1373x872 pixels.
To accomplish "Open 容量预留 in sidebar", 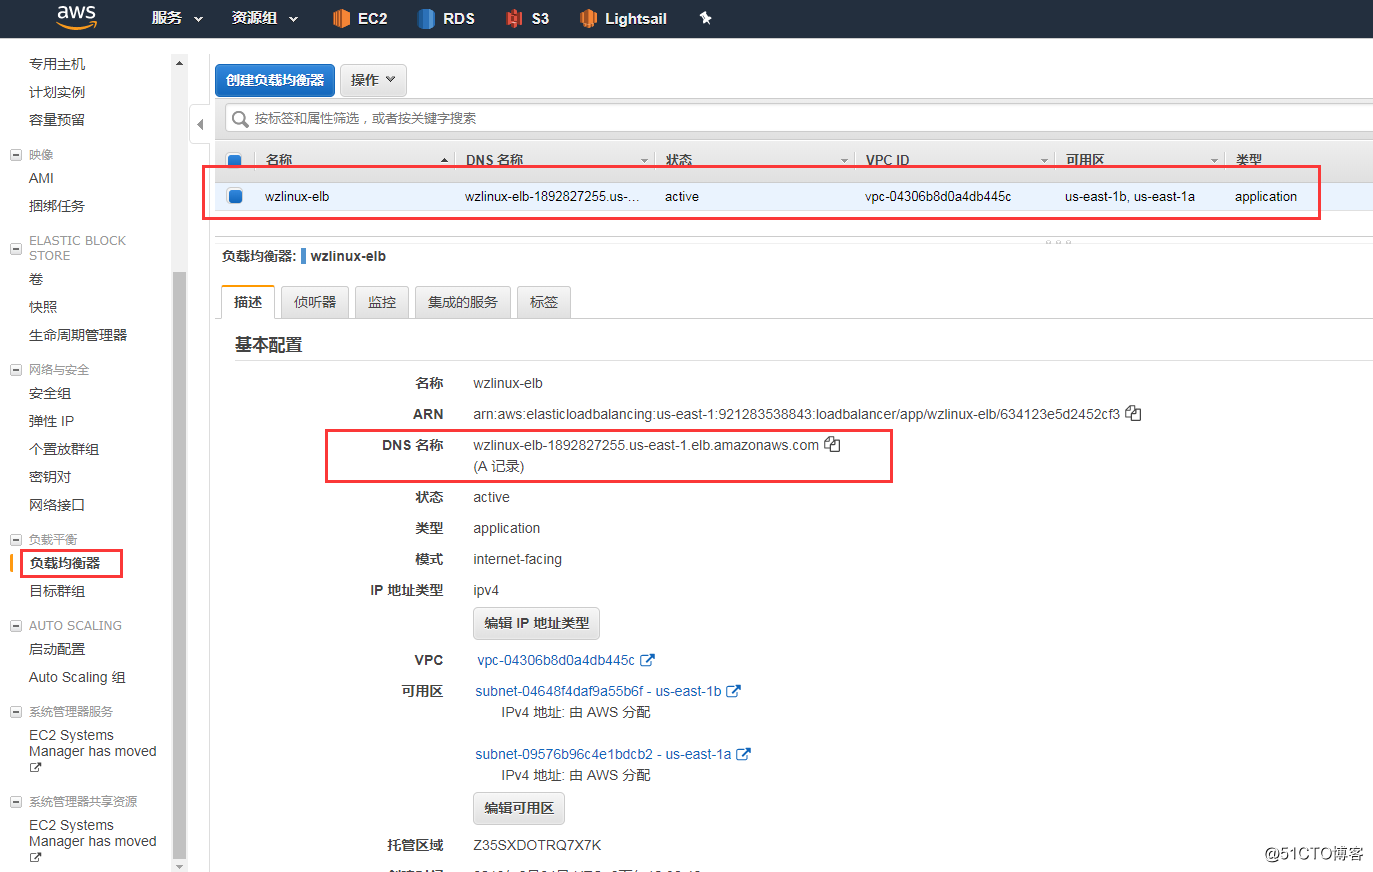I will point(57,120).
